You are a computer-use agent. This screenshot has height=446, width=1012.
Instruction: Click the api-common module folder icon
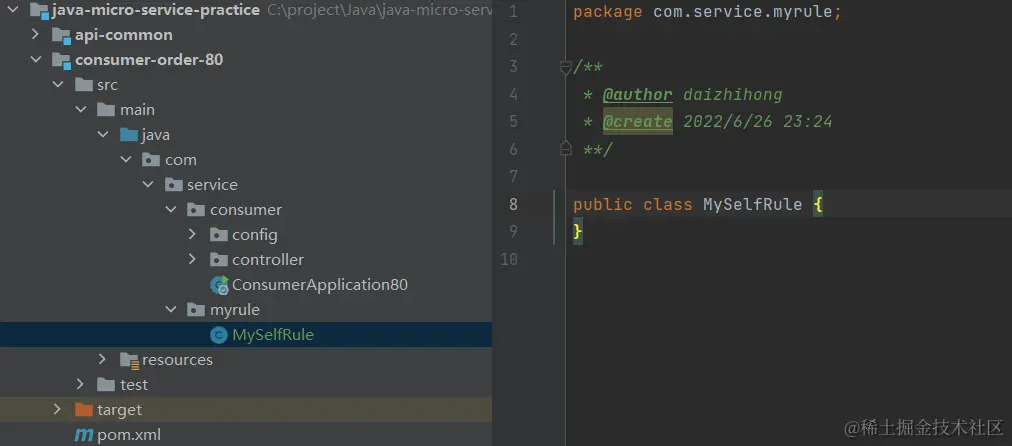[x=61, y=35]
